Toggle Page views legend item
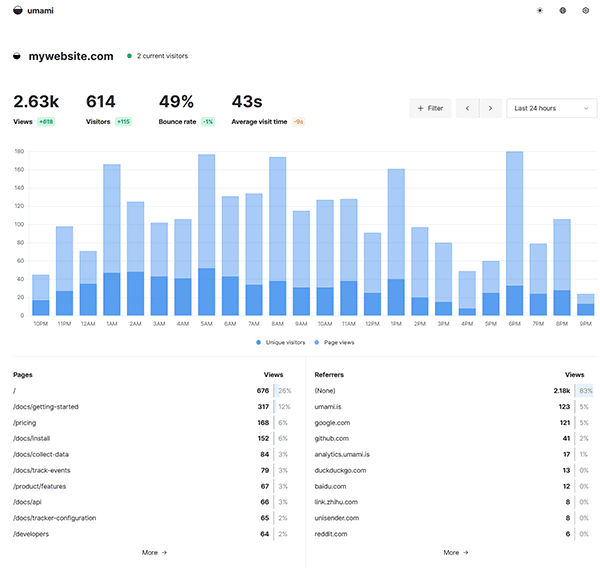 pos(334,342)
